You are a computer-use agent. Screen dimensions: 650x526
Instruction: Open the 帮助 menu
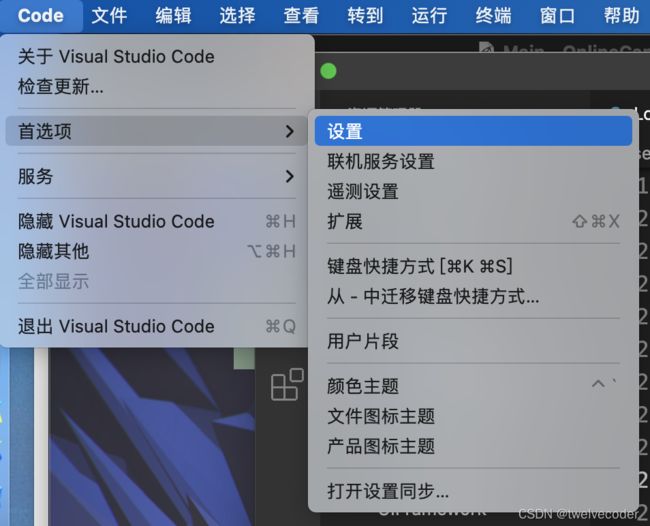[x=621, y=16]
